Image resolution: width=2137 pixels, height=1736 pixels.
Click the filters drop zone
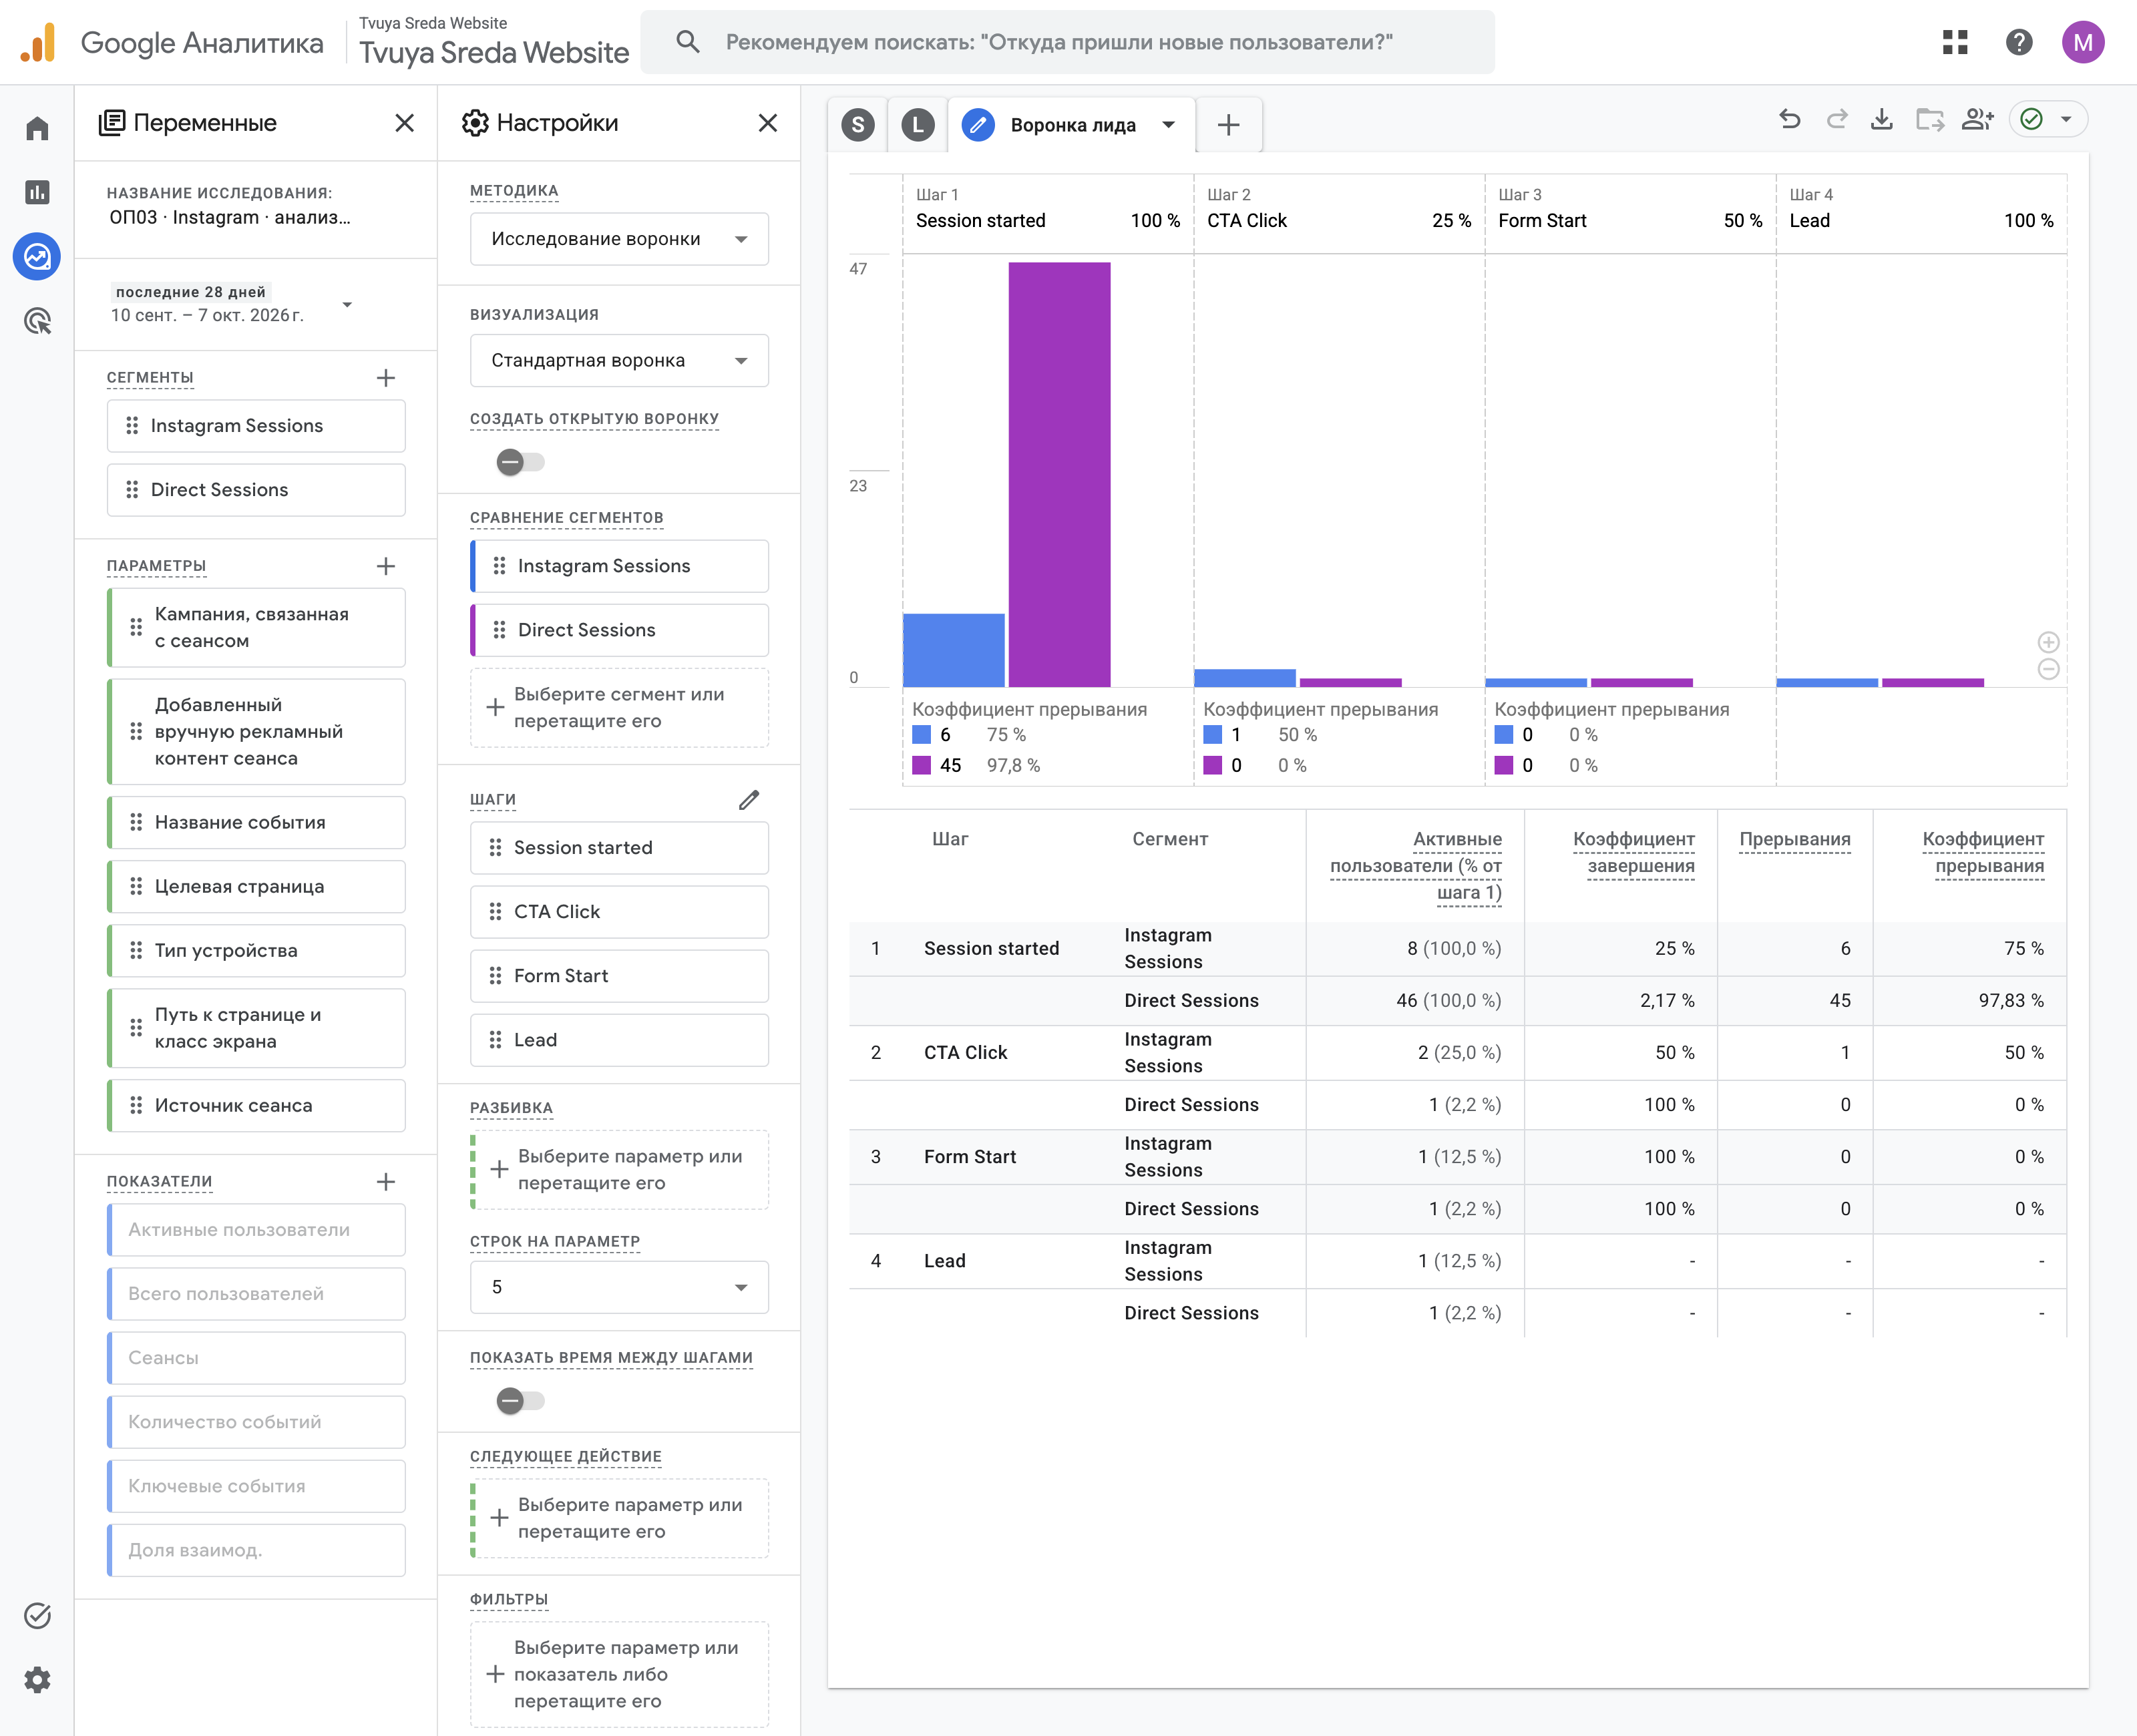pos(619,1674)
